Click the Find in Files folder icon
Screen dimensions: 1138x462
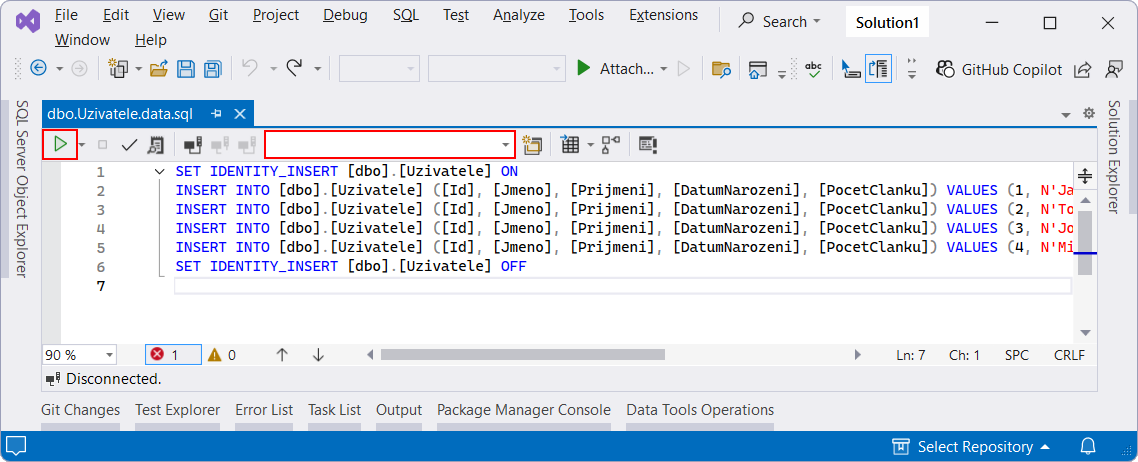721,69
